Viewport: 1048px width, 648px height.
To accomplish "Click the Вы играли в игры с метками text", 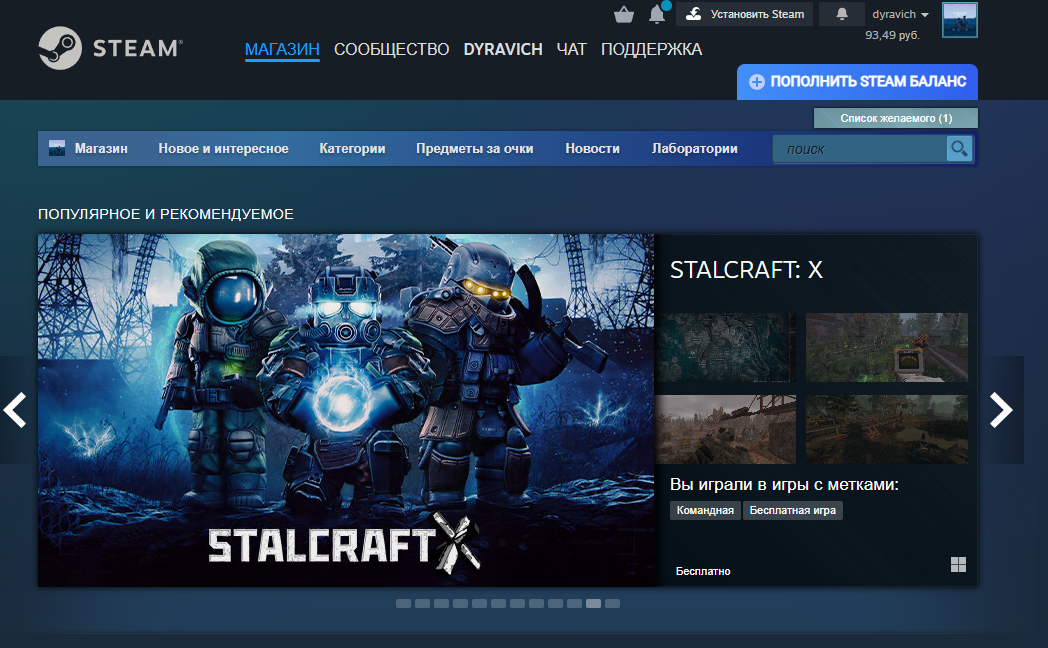I will [x=784, y=484].
